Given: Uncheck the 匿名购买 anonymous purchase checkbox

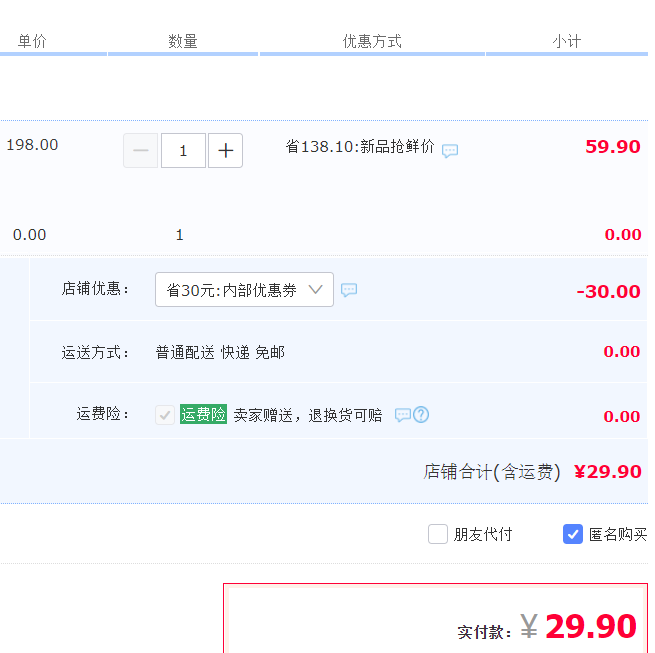Looking at the screenshot, I should pyautogui.click(x=573, y=534).
